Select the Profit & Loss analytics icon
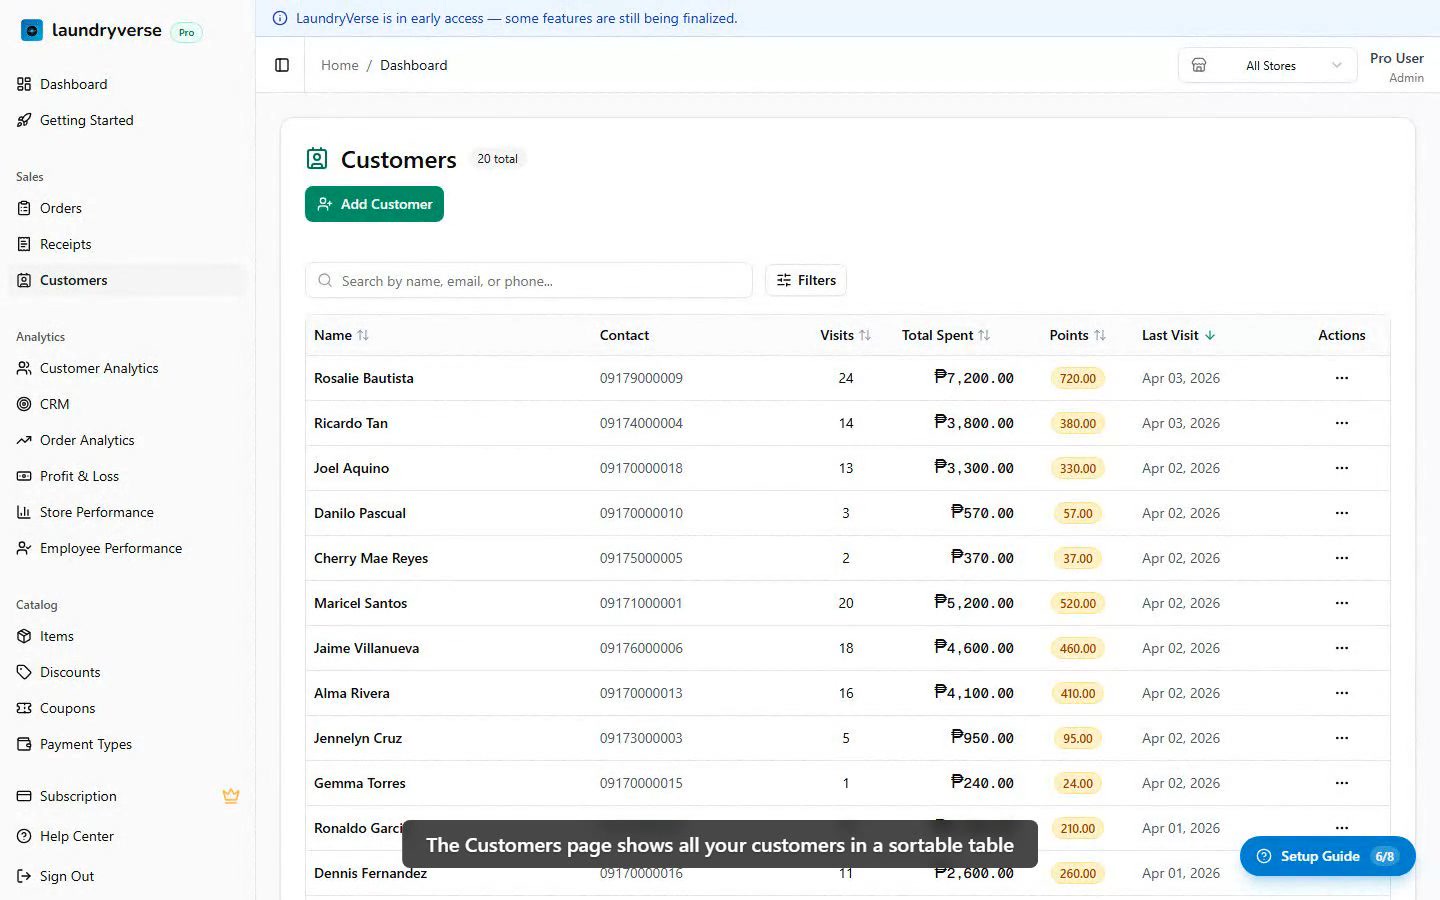The image size is (1440, 900). 24,476
